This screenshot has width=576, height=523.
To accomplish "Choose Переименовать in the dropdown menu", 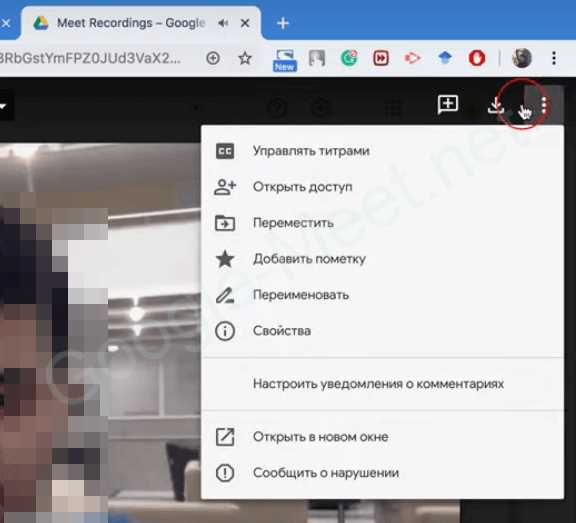I will 382,295.
